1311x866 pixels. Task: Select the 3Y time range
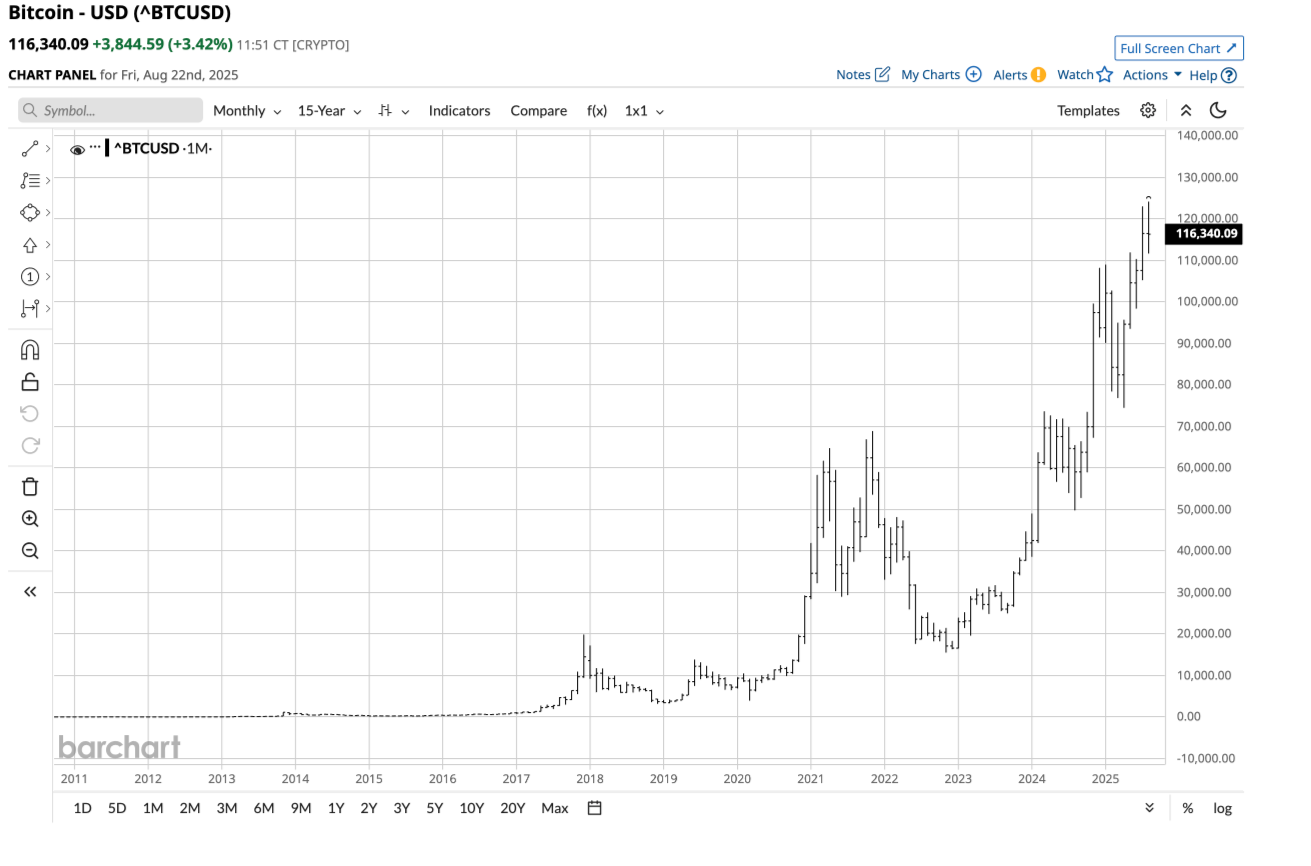coord(402,808)
